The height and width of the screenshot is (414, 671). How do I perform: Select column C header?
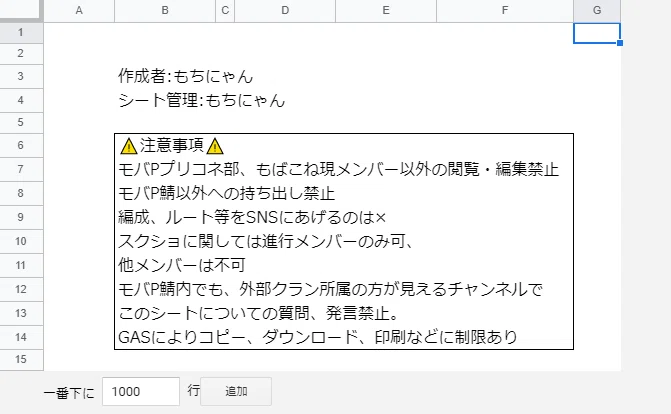tap(225, 11)
